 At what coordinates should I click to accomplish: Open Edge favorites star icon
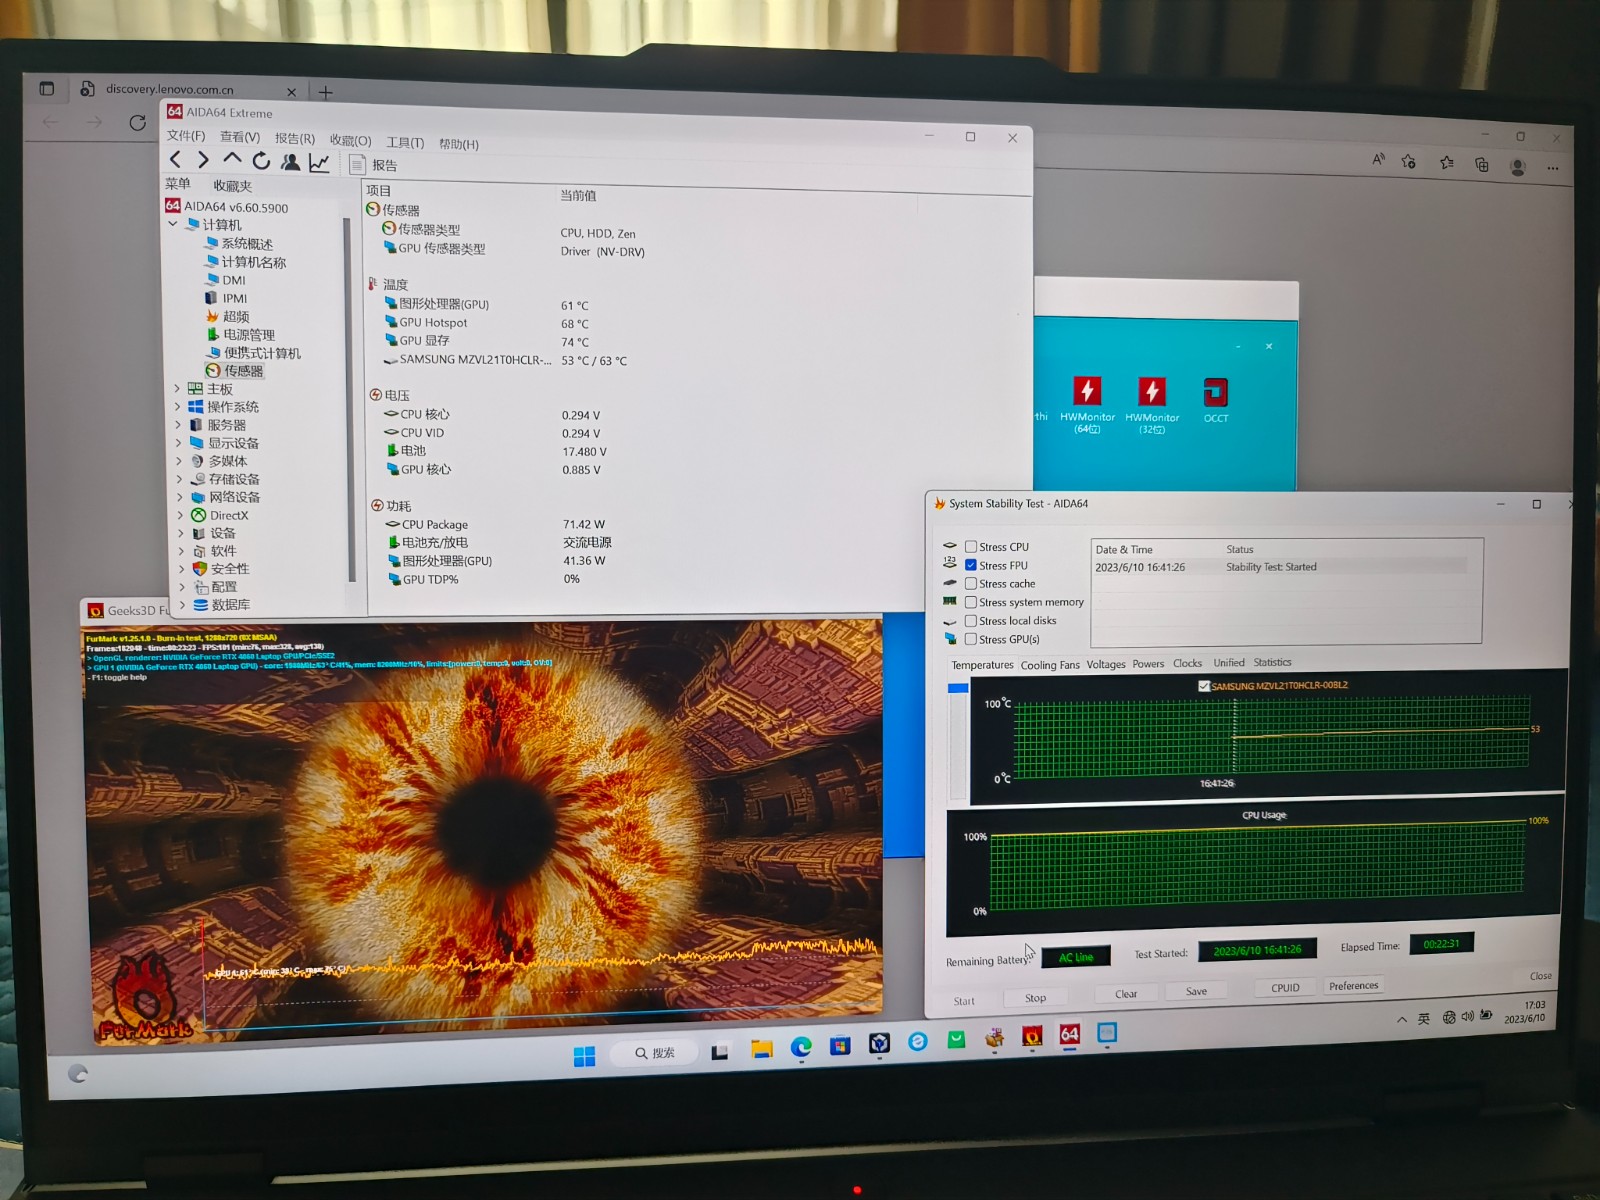tap(1446, 162)
